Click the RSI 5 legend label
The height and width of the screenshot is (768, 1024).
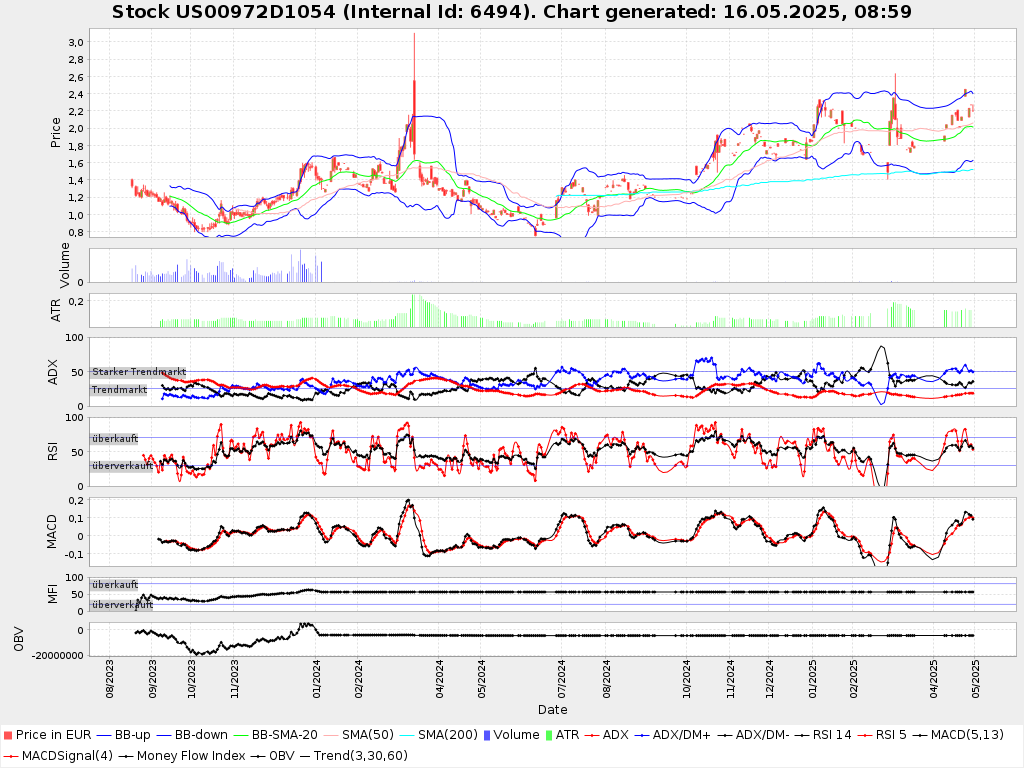[891, 735]
